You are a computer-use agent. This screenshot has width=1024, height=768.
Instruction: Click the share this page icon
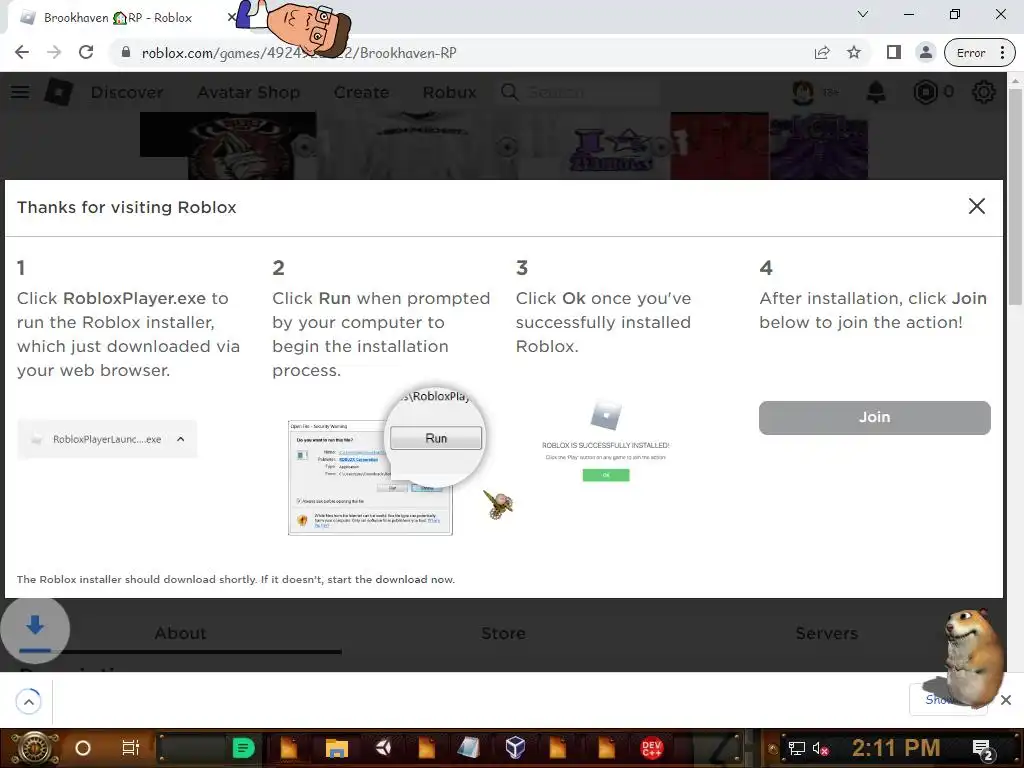pos(822,53)
